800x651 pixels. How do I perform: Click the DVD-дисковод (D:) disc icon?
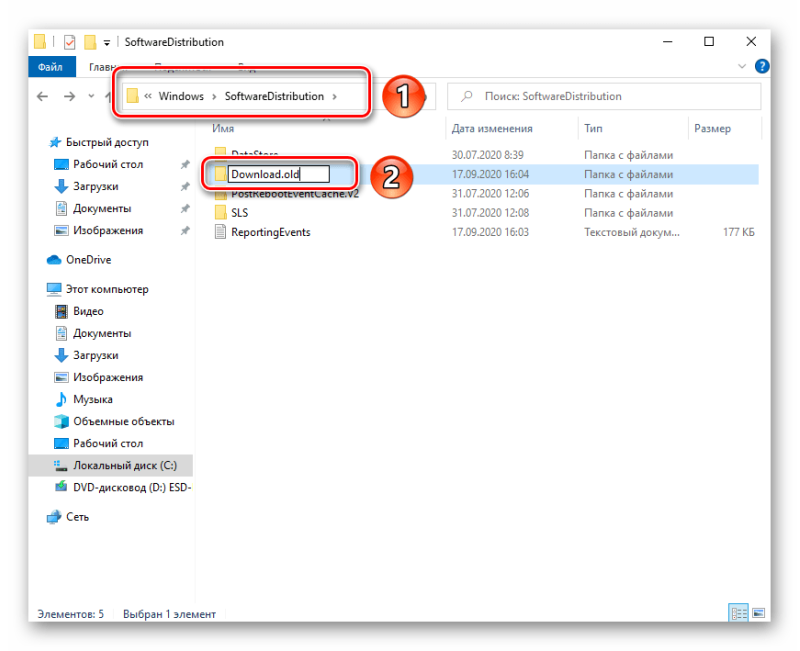61,487
